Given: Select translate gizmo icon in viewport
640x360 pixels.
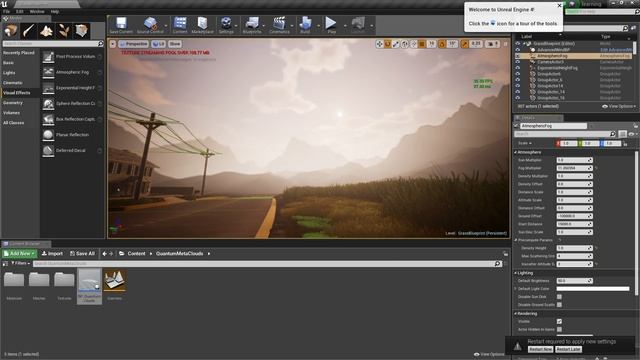Looking at the screenshot, I should [x=379, y=44].
